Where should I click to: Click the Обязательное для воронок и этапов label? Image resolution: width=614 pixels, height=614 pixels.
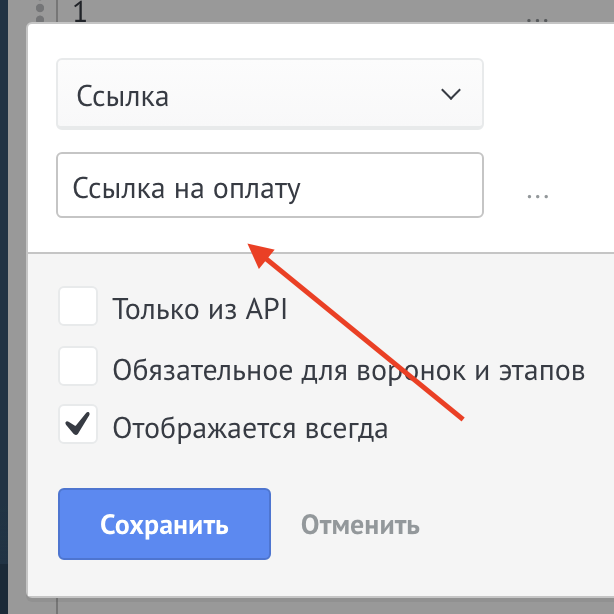(349, 370)
